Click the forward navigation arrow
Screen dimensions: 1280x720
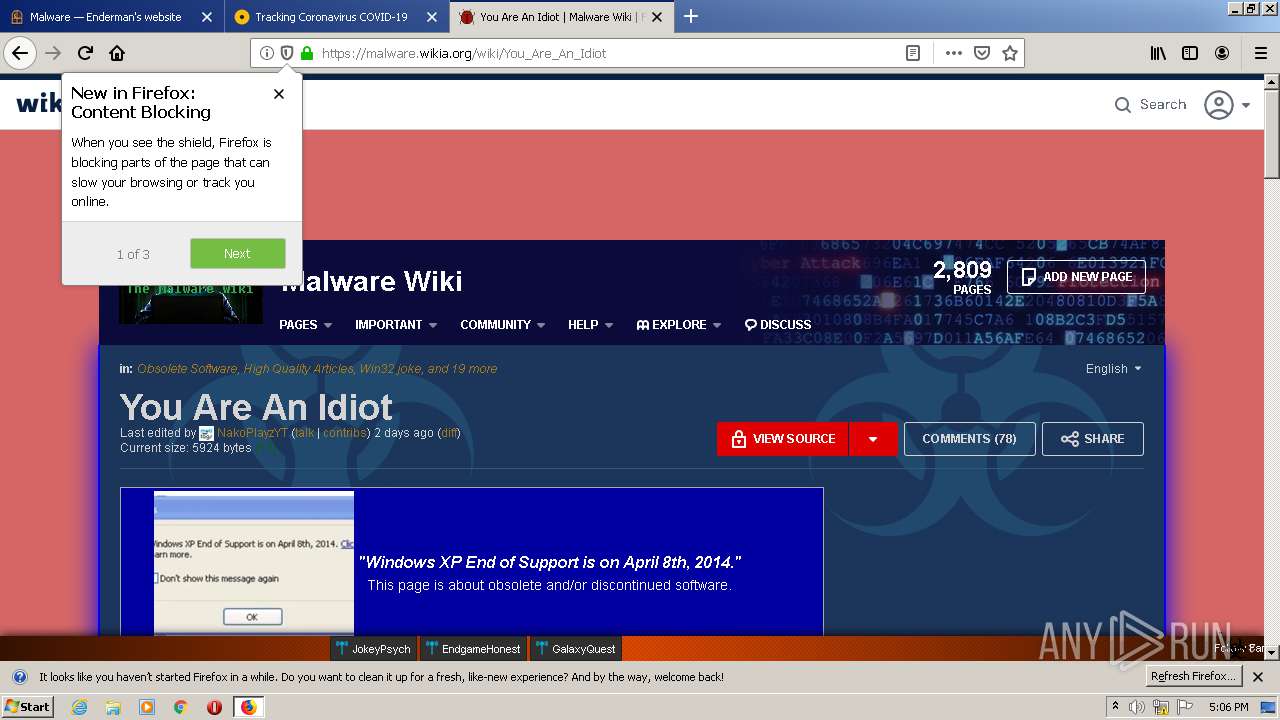point(53,53)
